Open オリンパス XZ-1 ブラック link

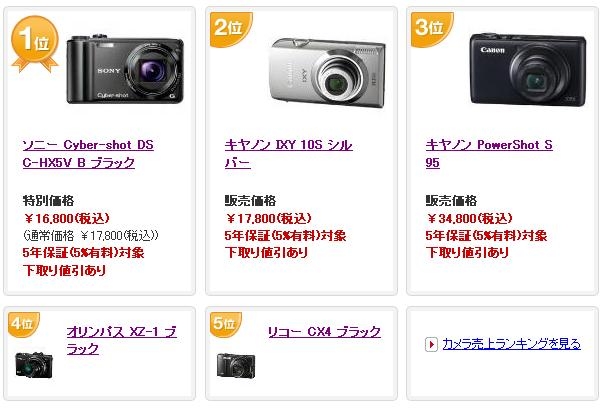point(122,340)
